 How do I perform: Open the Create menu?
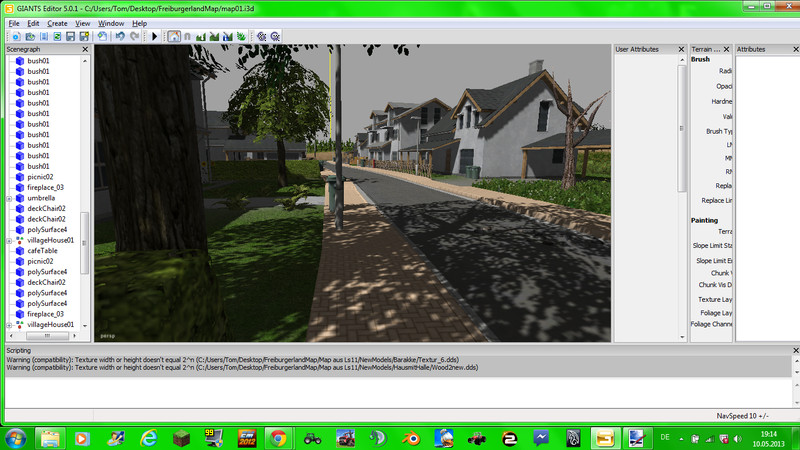[57, 23]
